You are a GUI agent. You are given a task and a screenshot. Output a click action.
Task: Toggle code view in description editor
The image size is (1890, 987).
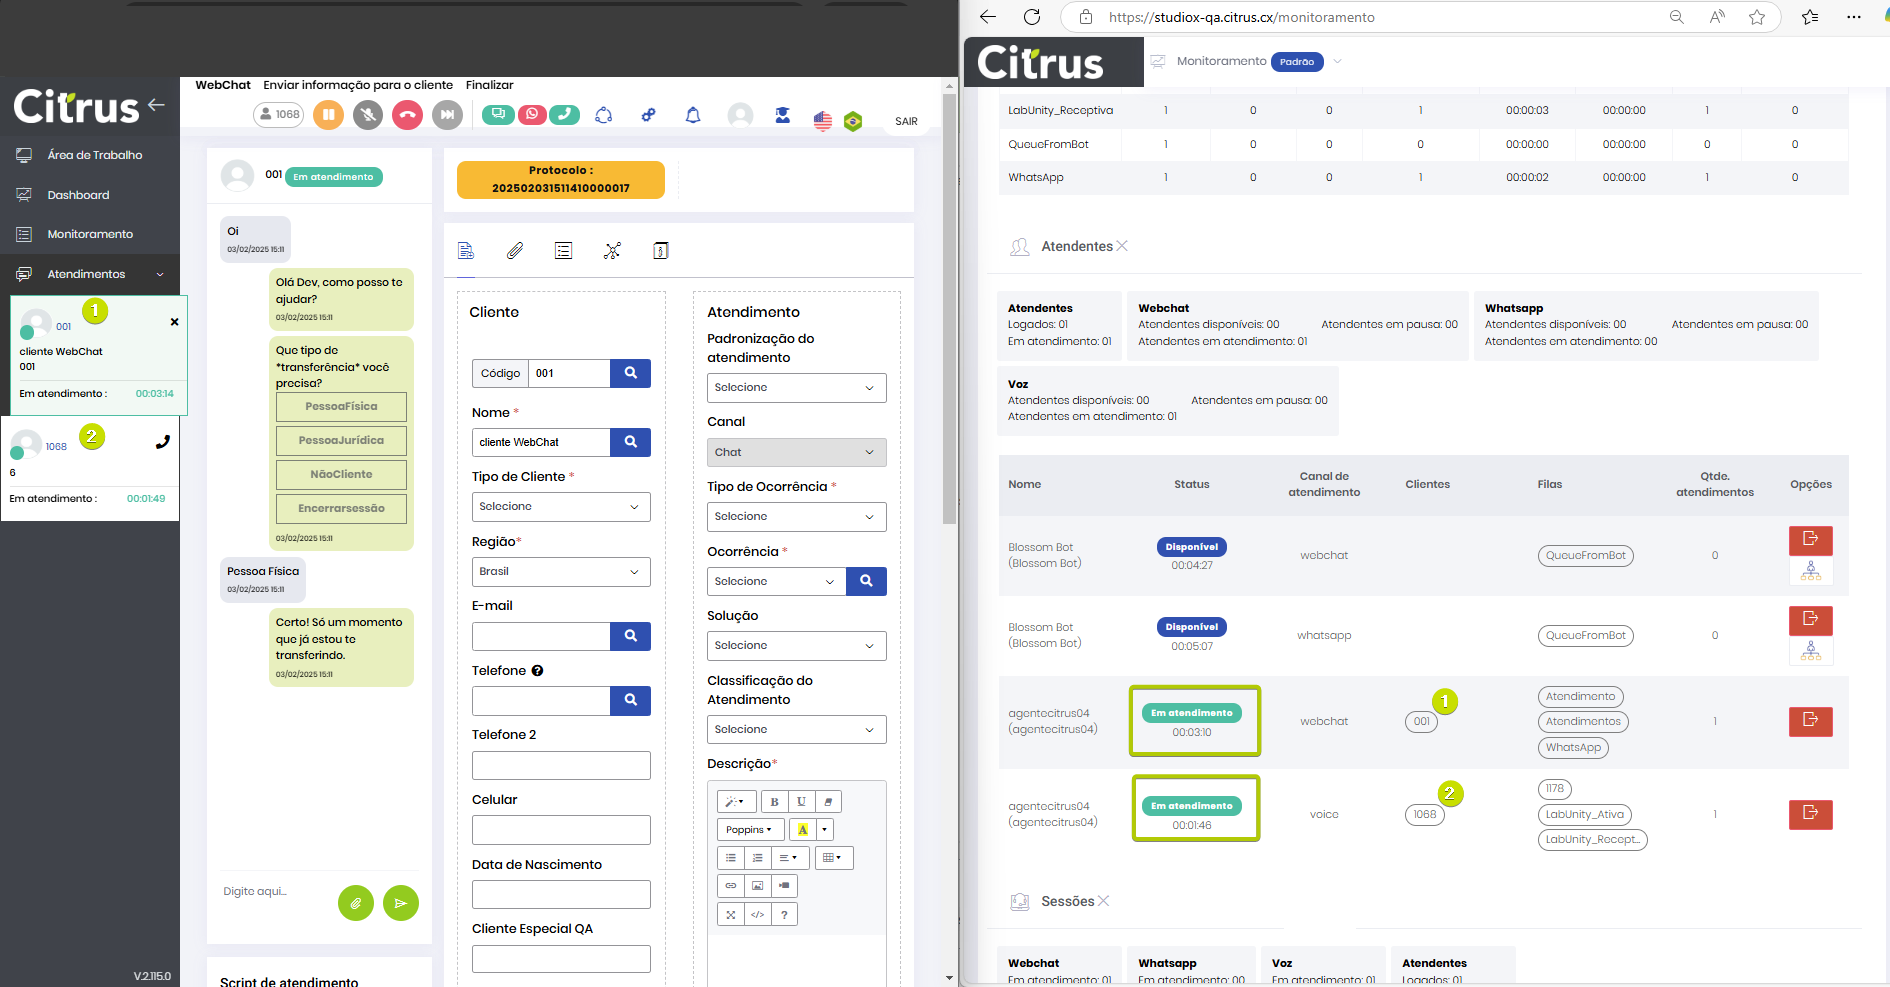click(758, 915)
